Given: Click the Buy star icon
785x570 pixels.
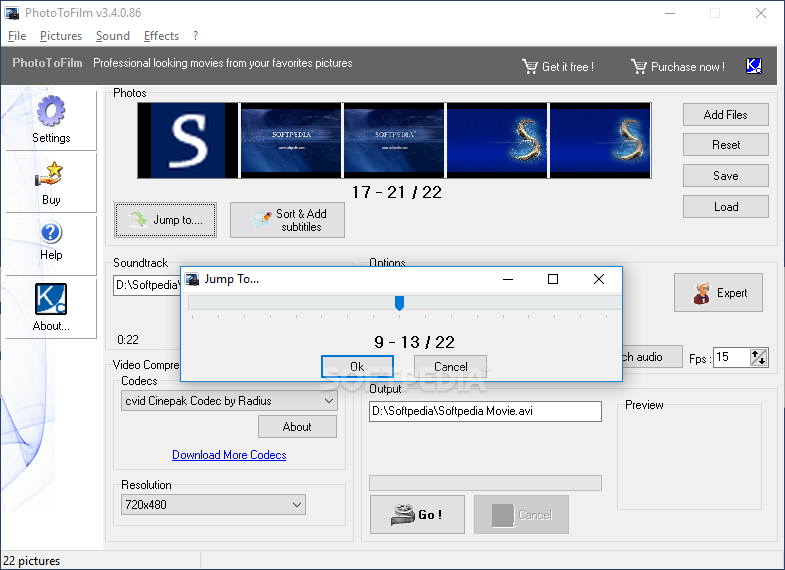Looking at the screenshot, I should point(49,174).
